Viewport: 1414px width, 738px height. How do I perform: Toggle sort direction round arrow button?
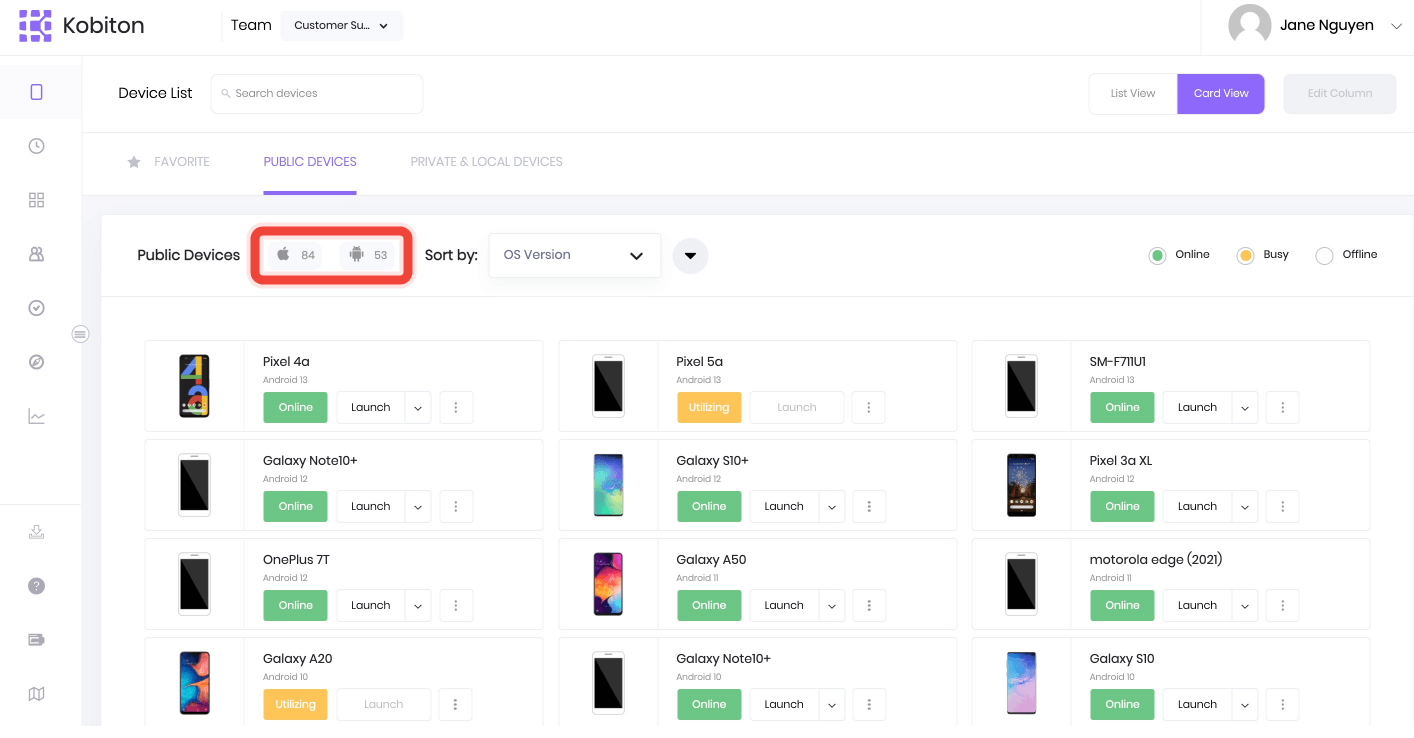click(x=690, y=255)
